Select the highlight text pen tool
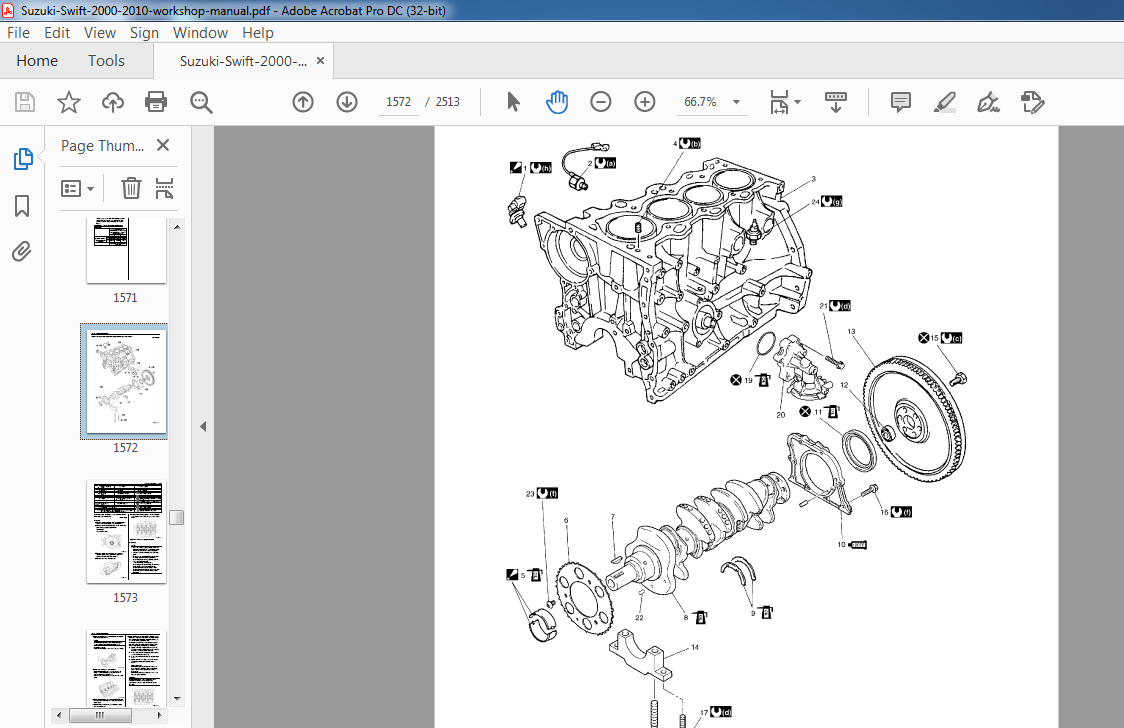 tap(945, 102)
